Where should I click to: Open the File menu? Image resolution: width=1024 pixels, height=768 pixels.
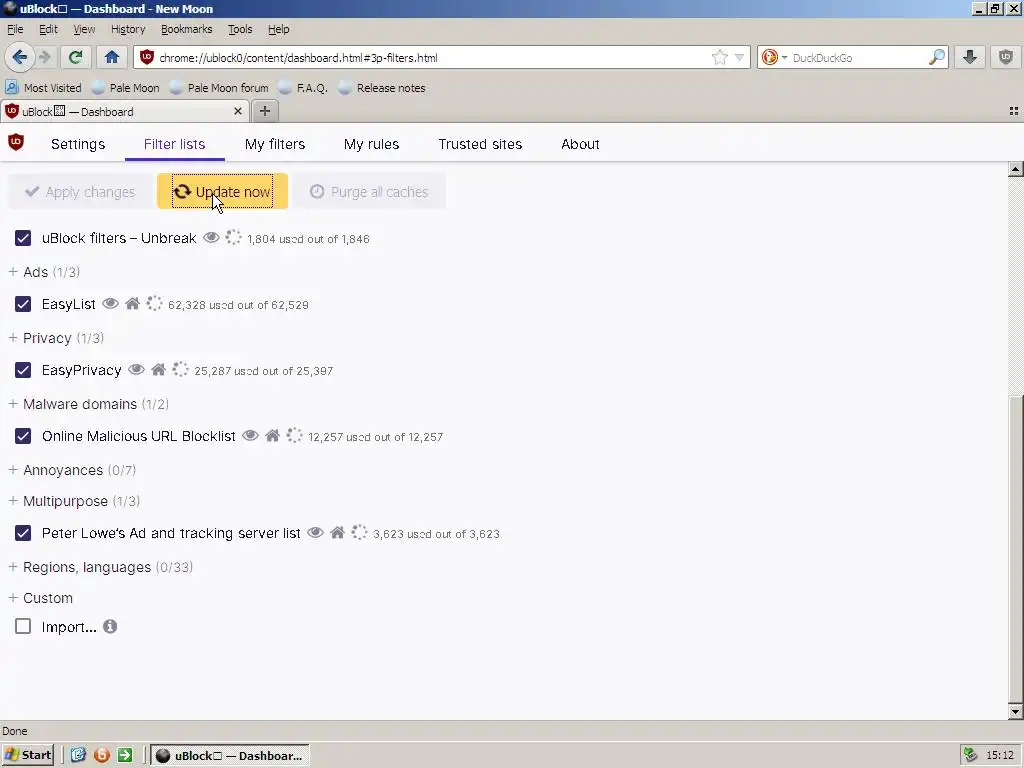[15, 29]
